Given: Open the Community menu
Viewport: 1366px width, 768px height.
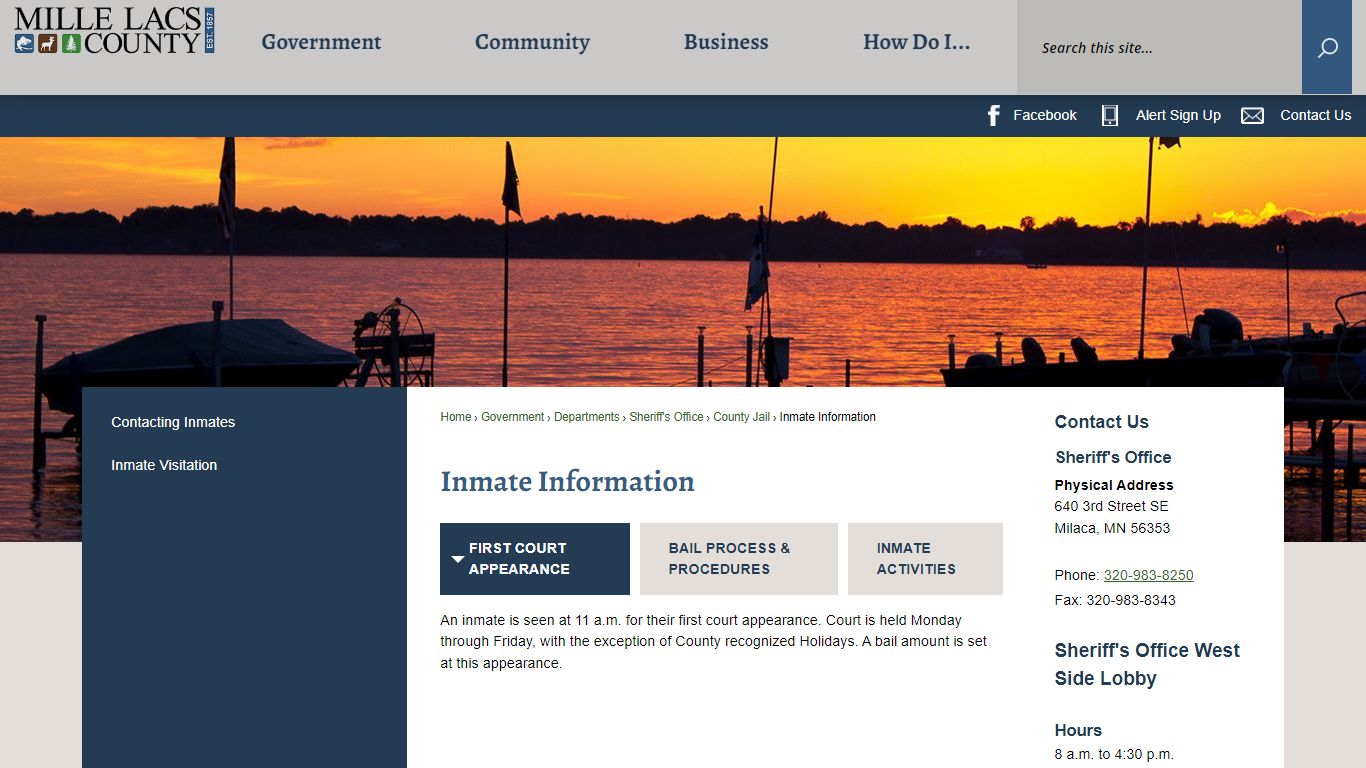Looking at the screenshot, I should click(532, 42).
